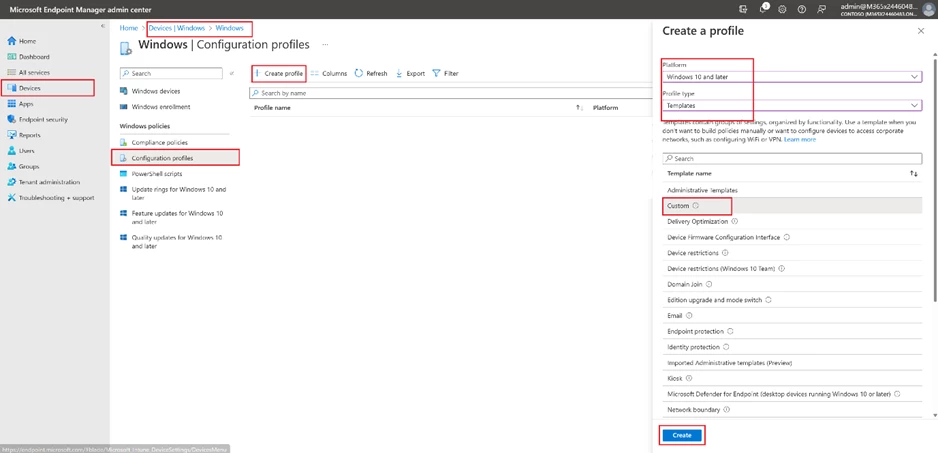Click the admin account avatar
Screen dimensions: 938x453
930,10
